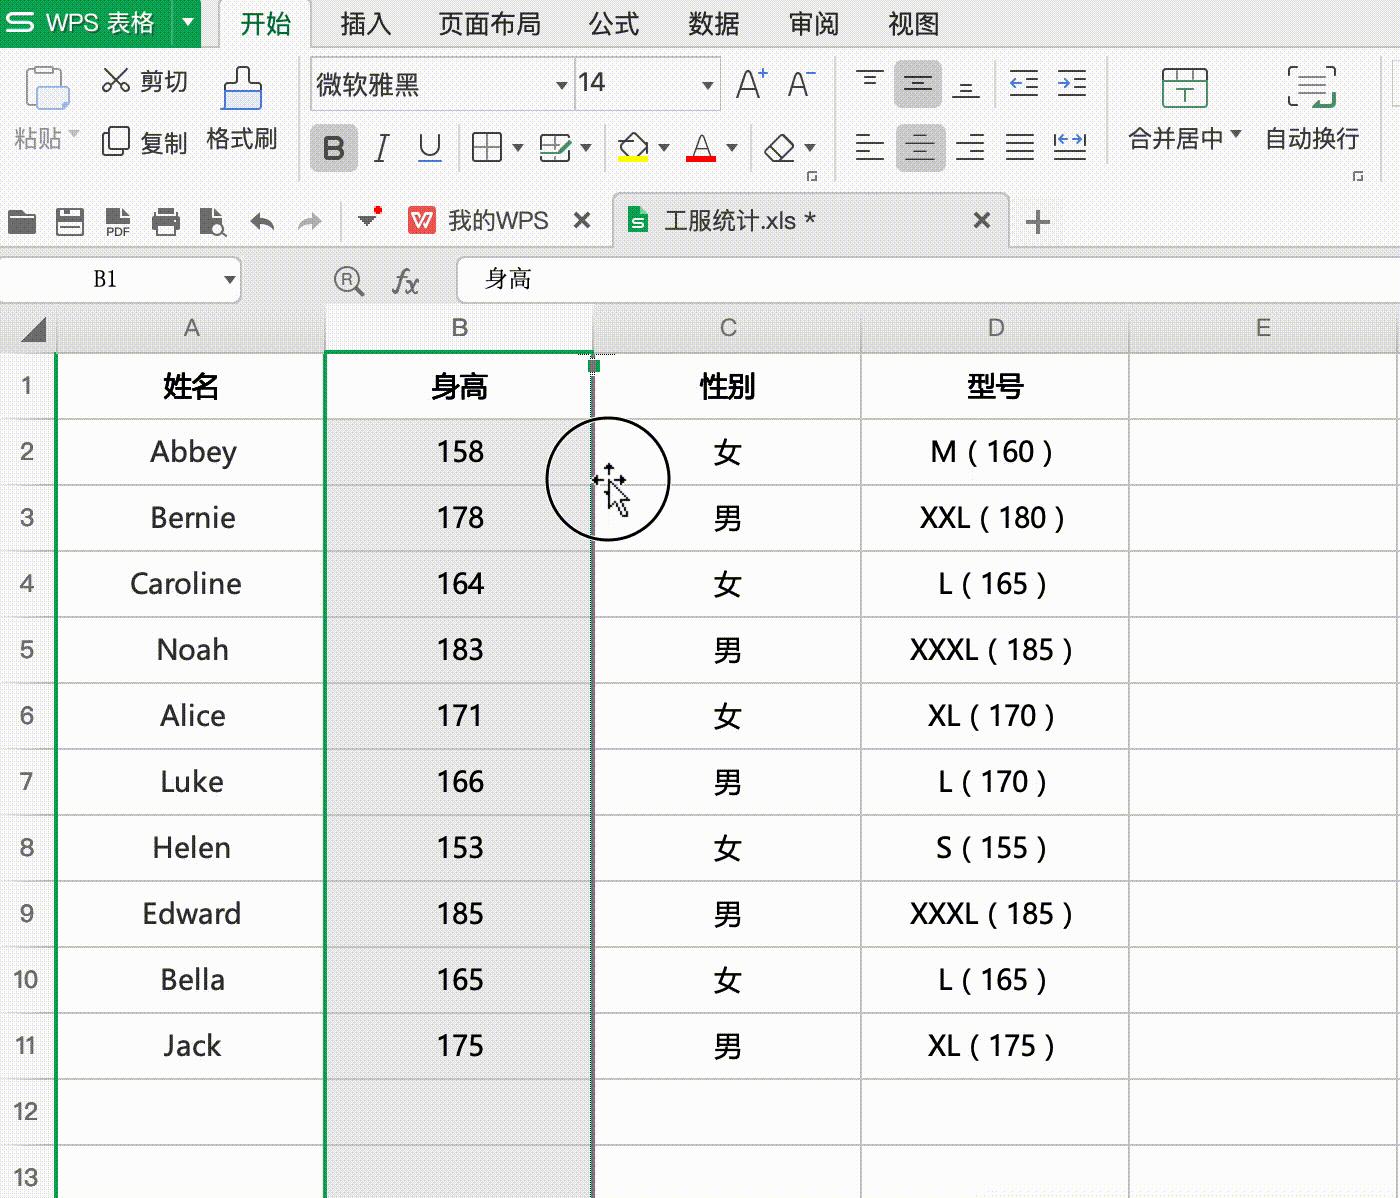1400x1198 pixels.
Task: Click the print icon in quick access bar
Action: tap(165, 221)
